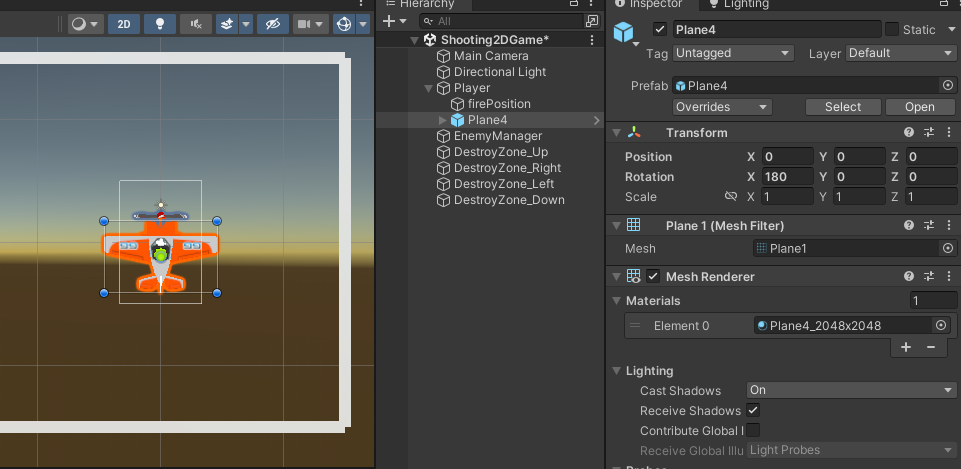Click Rotation X value field
This screenshot has width=961, height=469.
[788, 177]
